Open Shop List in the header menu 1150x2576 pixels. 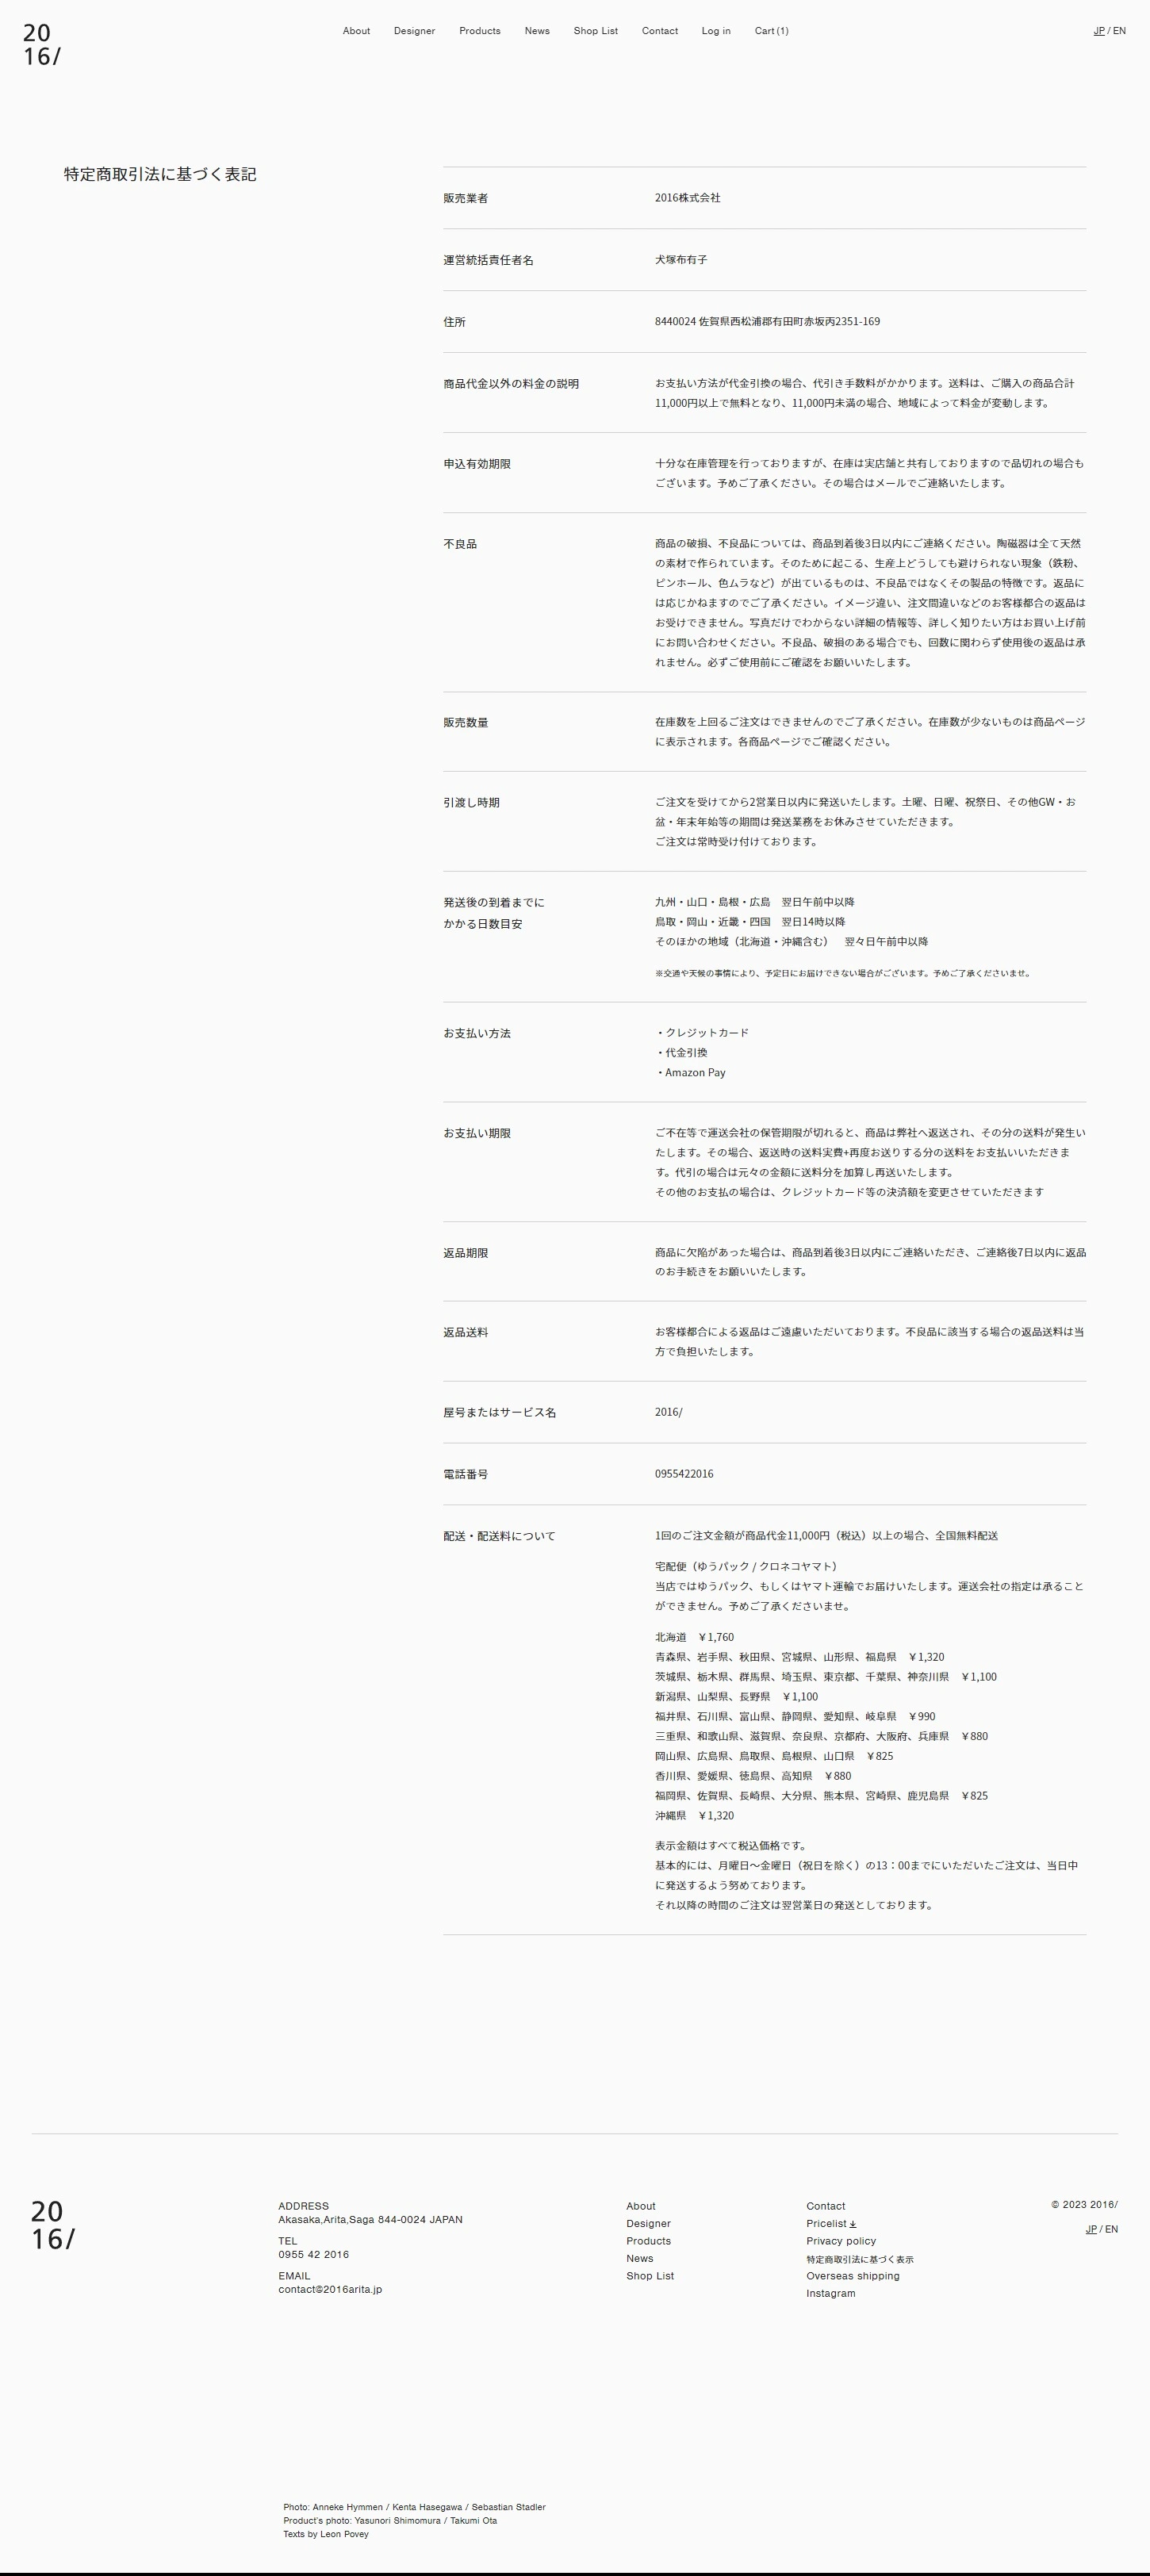[595, 31]
